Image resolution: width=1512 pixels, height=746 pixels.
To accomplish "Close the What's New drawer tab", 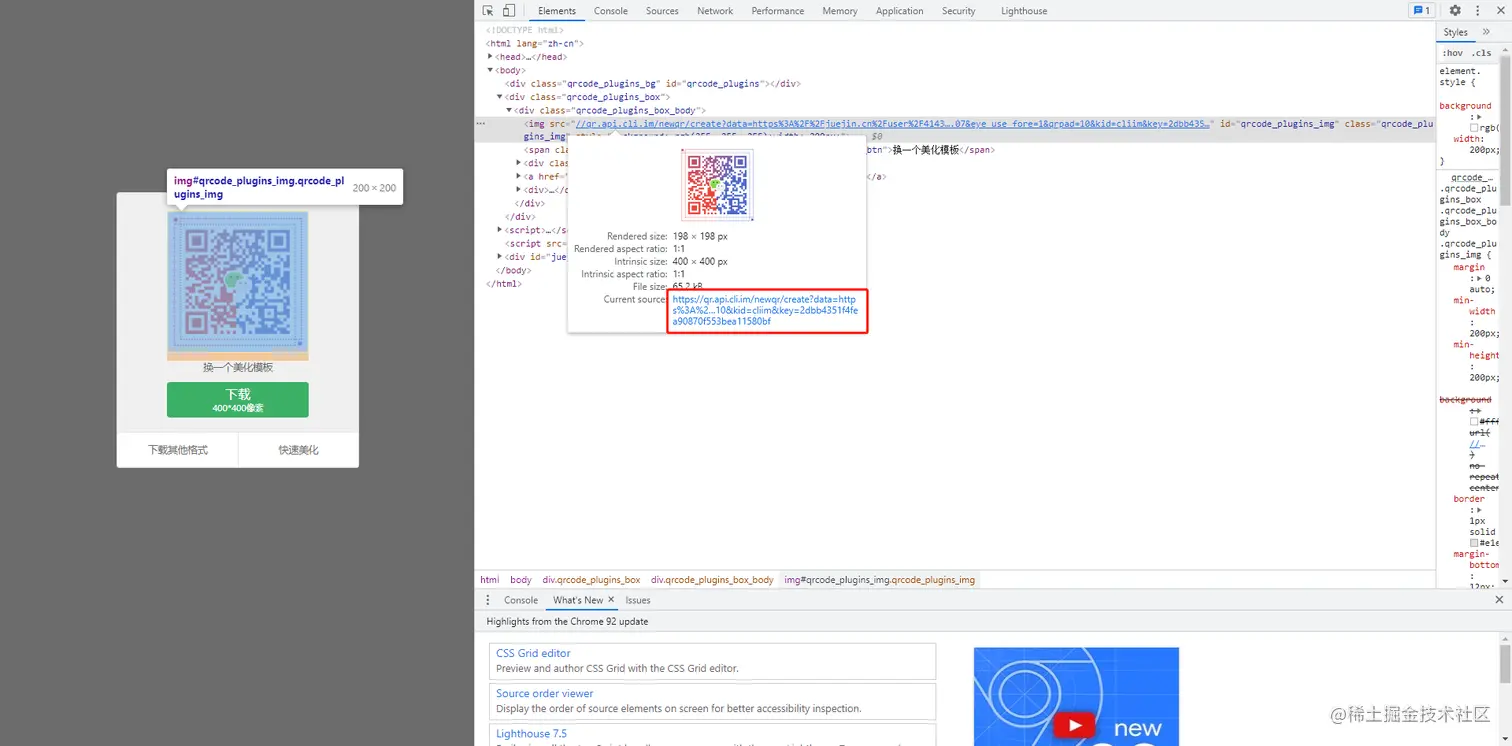I will (x=611, y=600).
